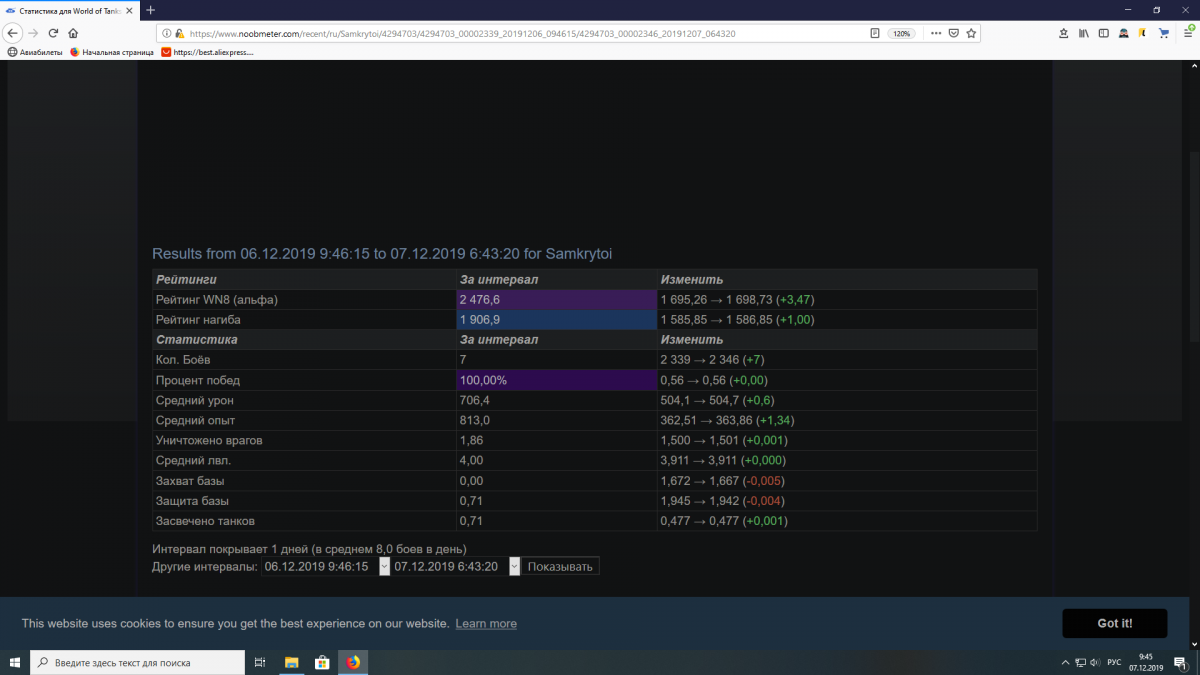This screenshot has width=1200, height=675.
Task: Click the Results from heading text
Action: click(x=382, y=254)
